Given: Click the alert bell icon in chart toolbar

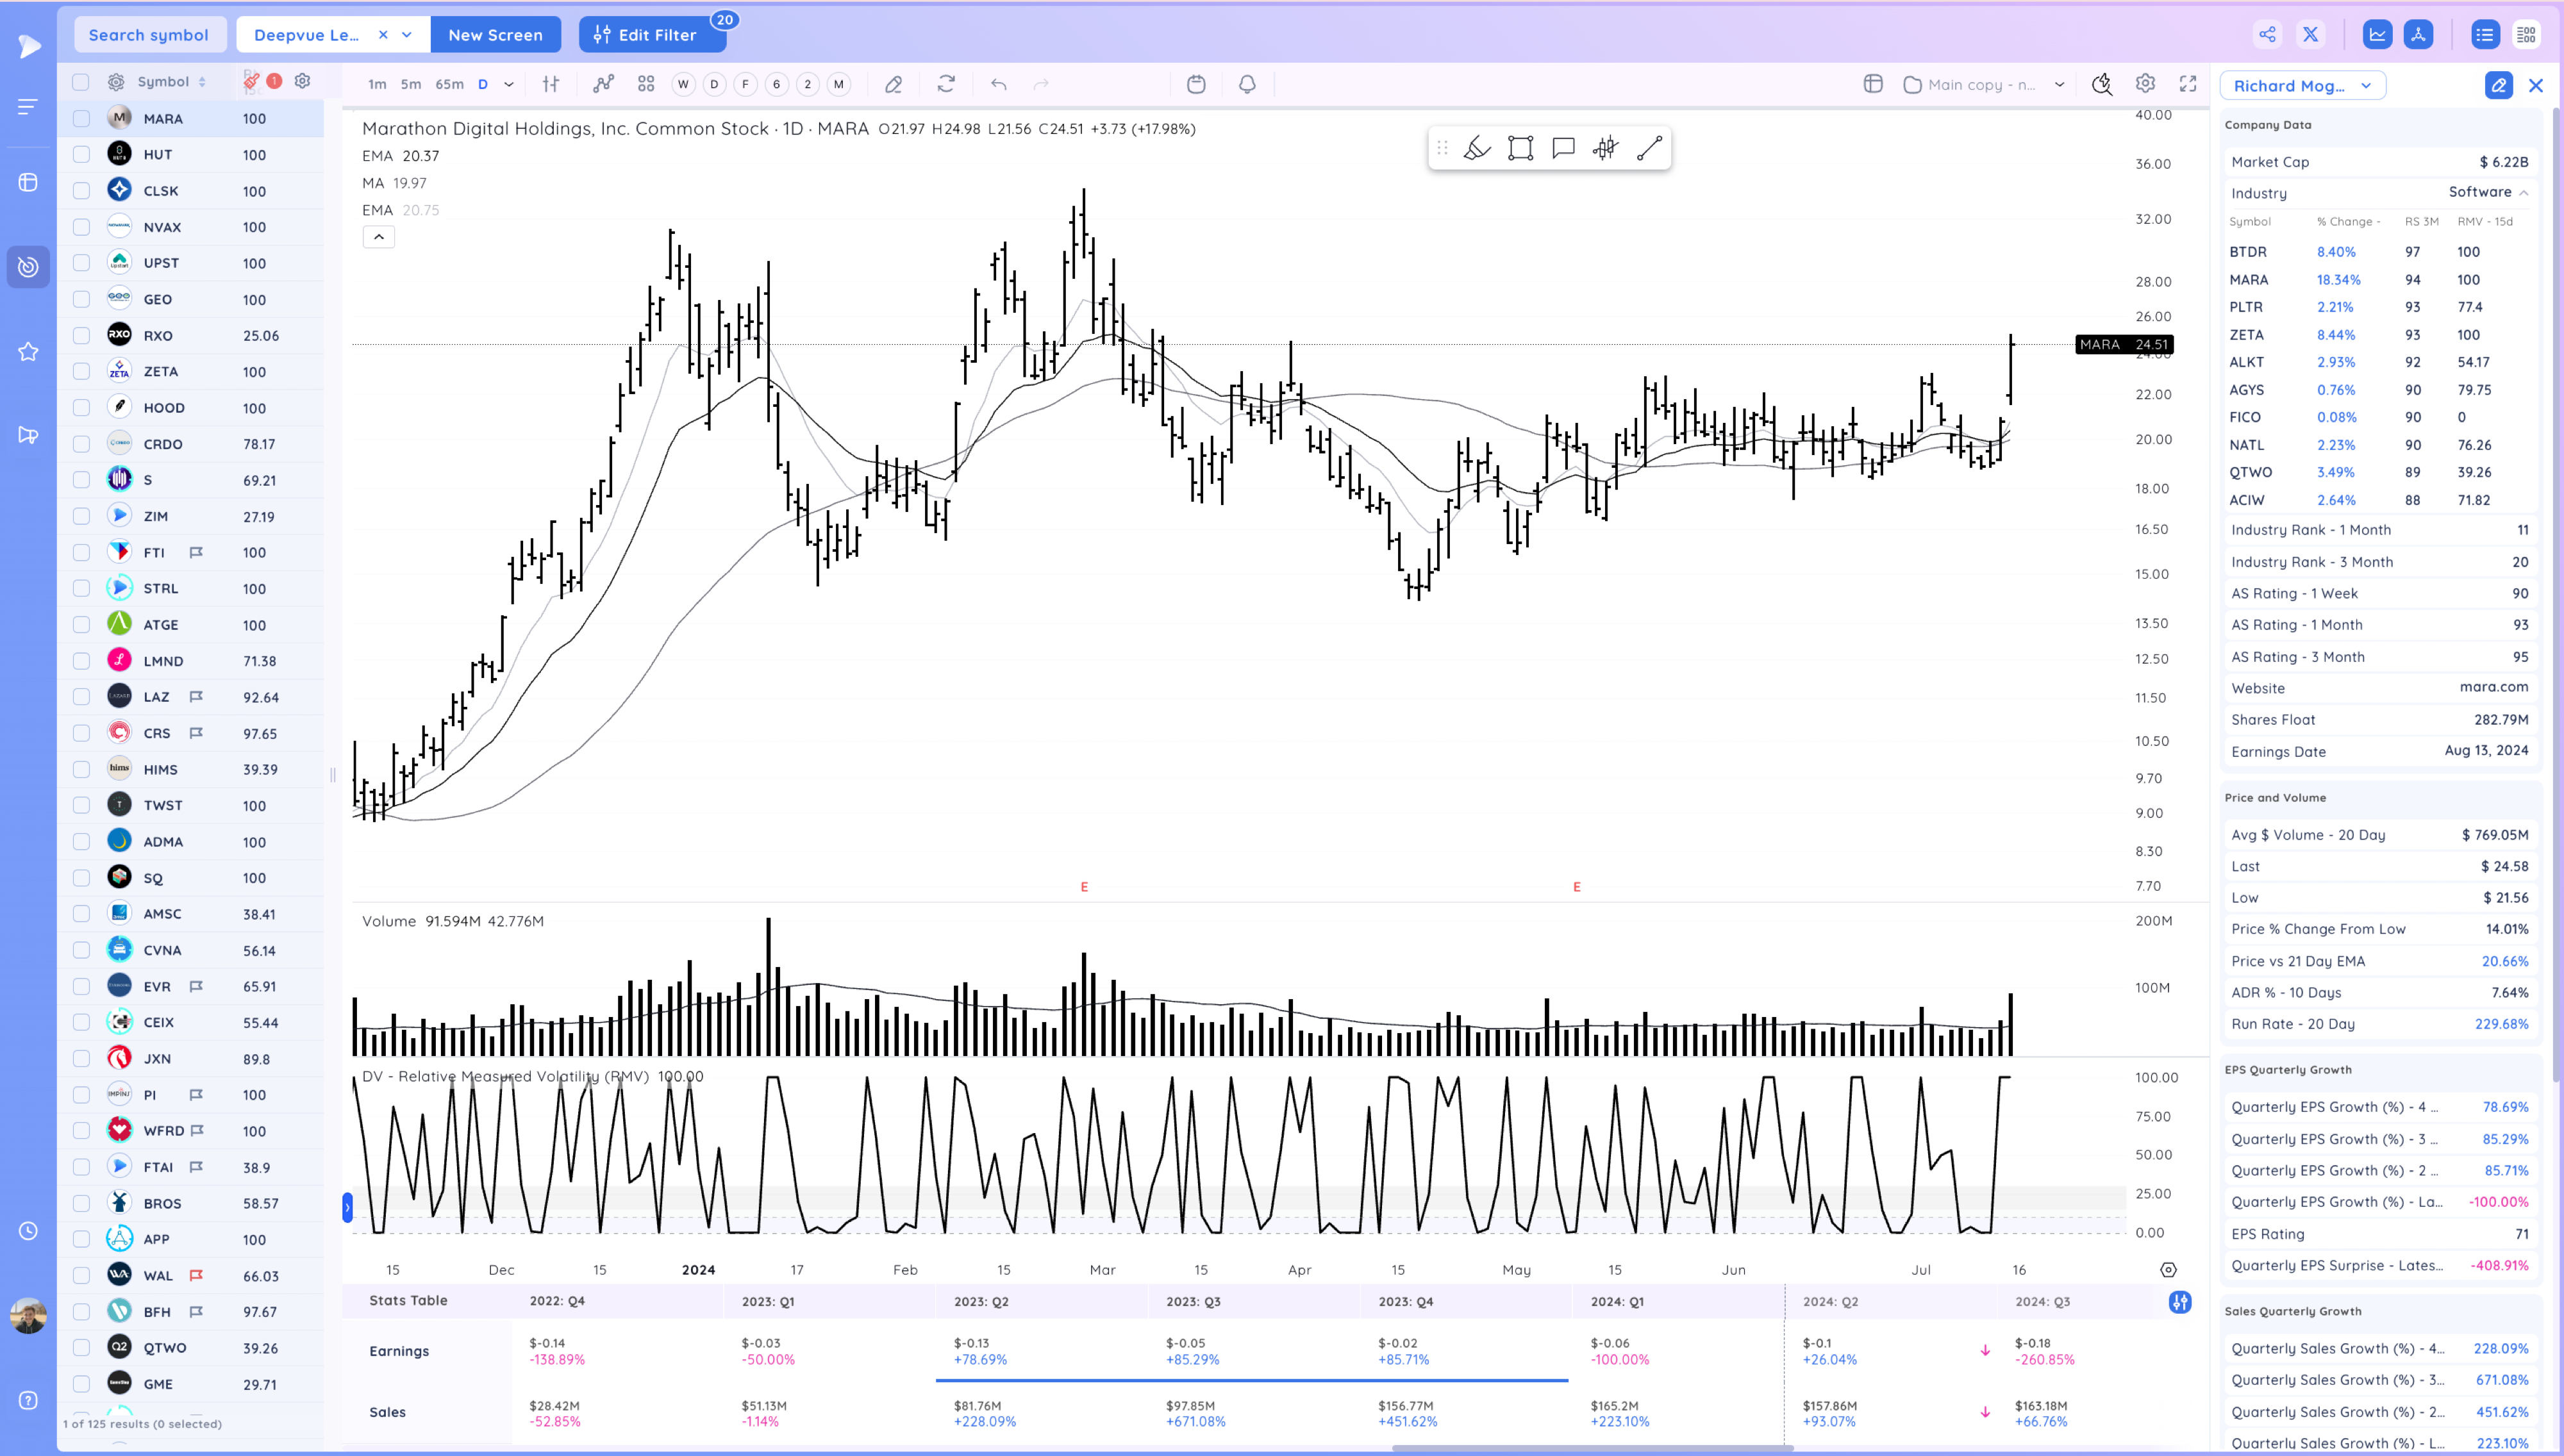Looking at the screenshot, I should [1247, 84].
